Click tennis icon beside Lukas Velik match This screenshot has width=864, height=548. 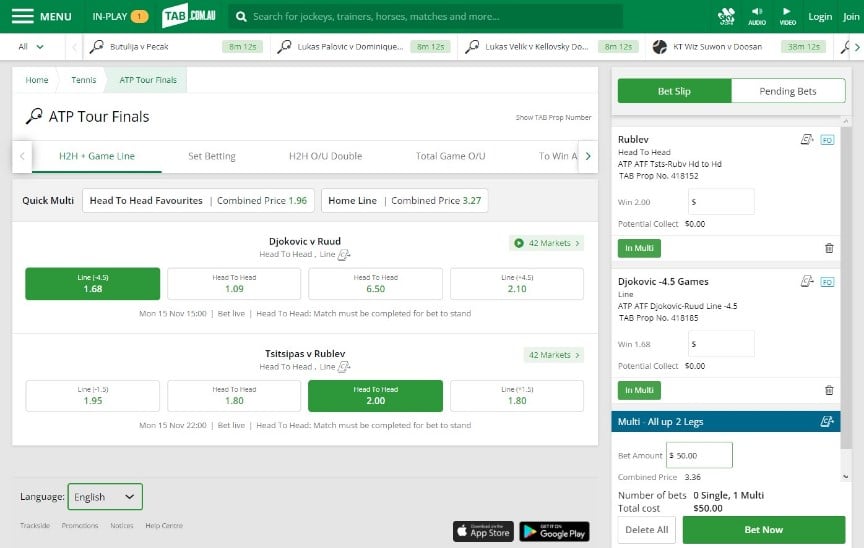point(472,47)
